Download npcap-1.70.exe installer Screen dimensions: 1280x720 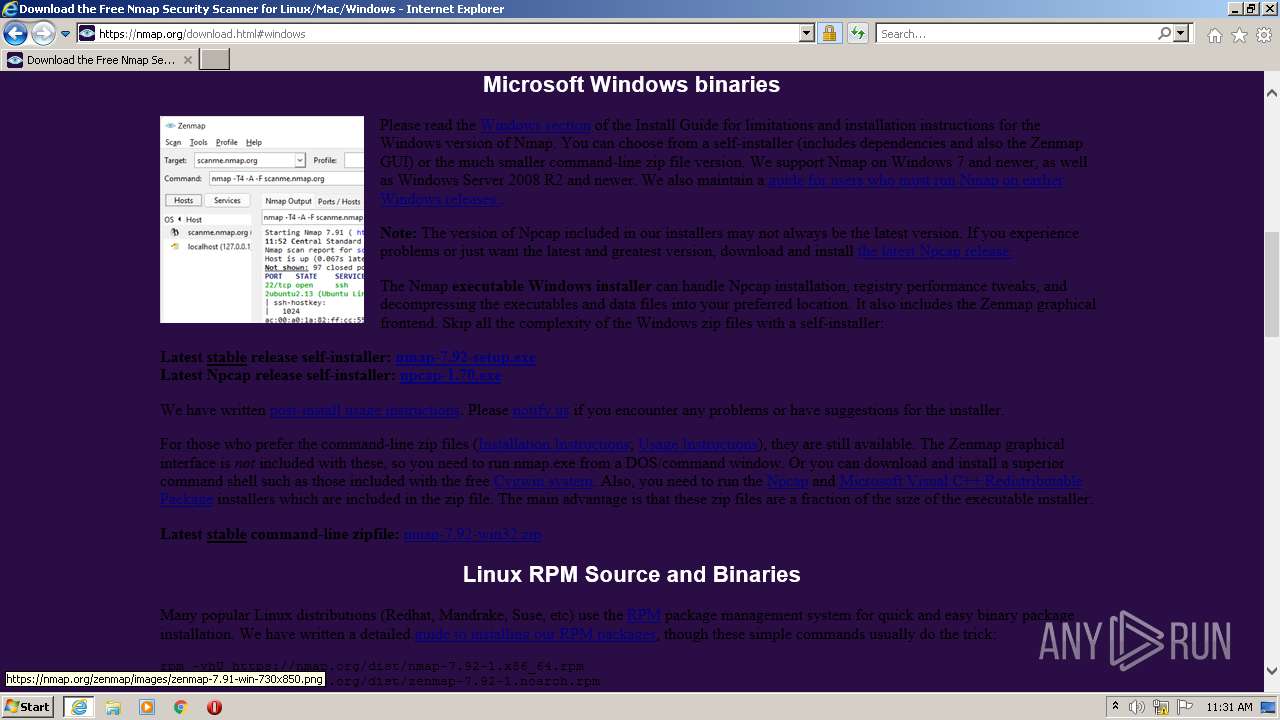(450, 375)
